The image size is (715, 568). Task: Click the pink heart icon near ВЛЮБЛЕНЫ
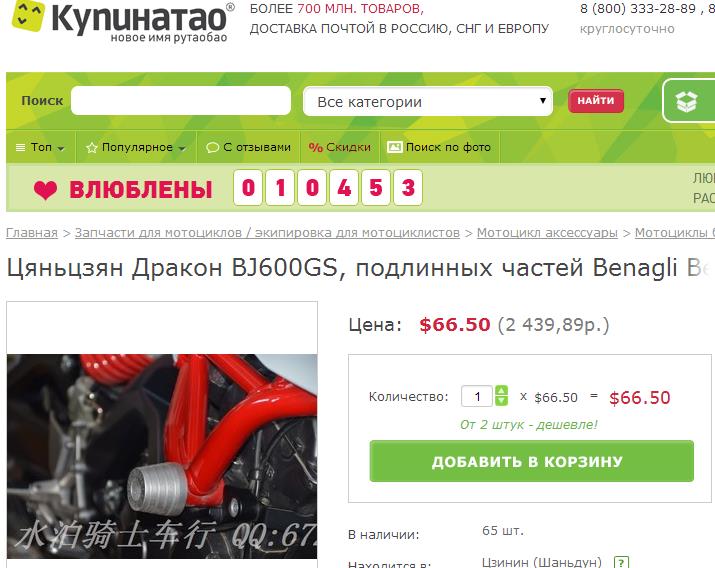pos(45,190)
